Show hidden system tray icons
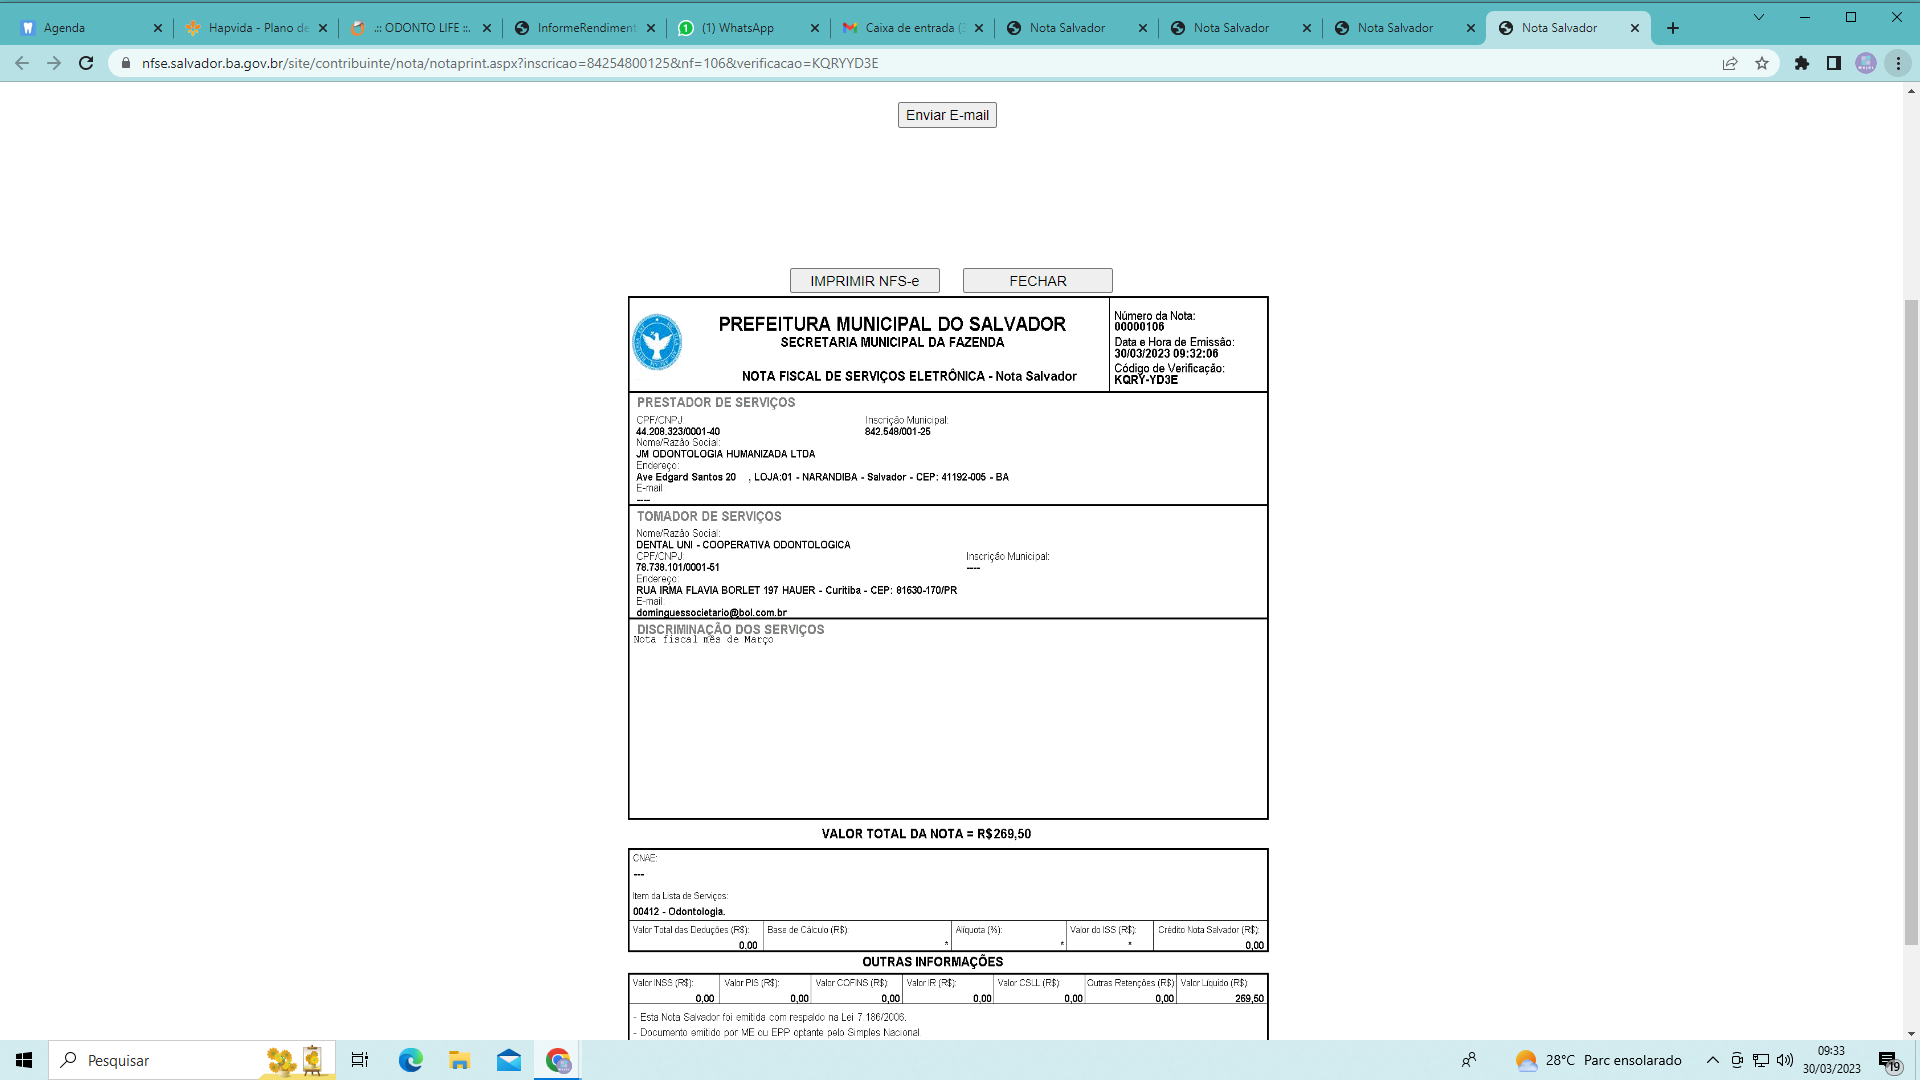 click(x=1712, y=1060)
